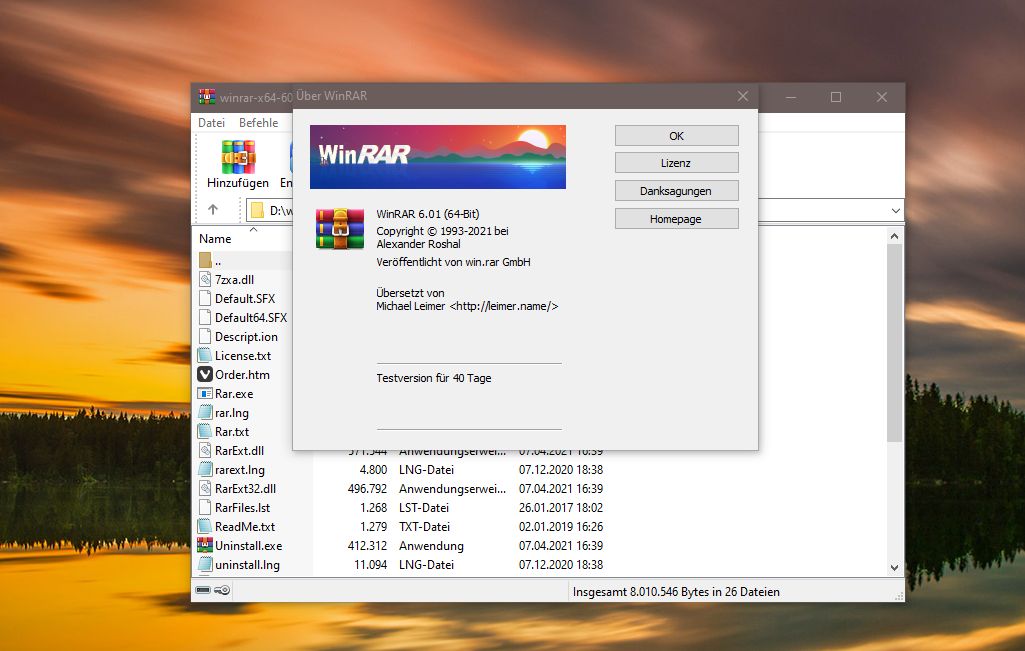This screenshot has height=651, width=1025.
Task: Select the rar.lng file icon
Action: pos(205,412)
